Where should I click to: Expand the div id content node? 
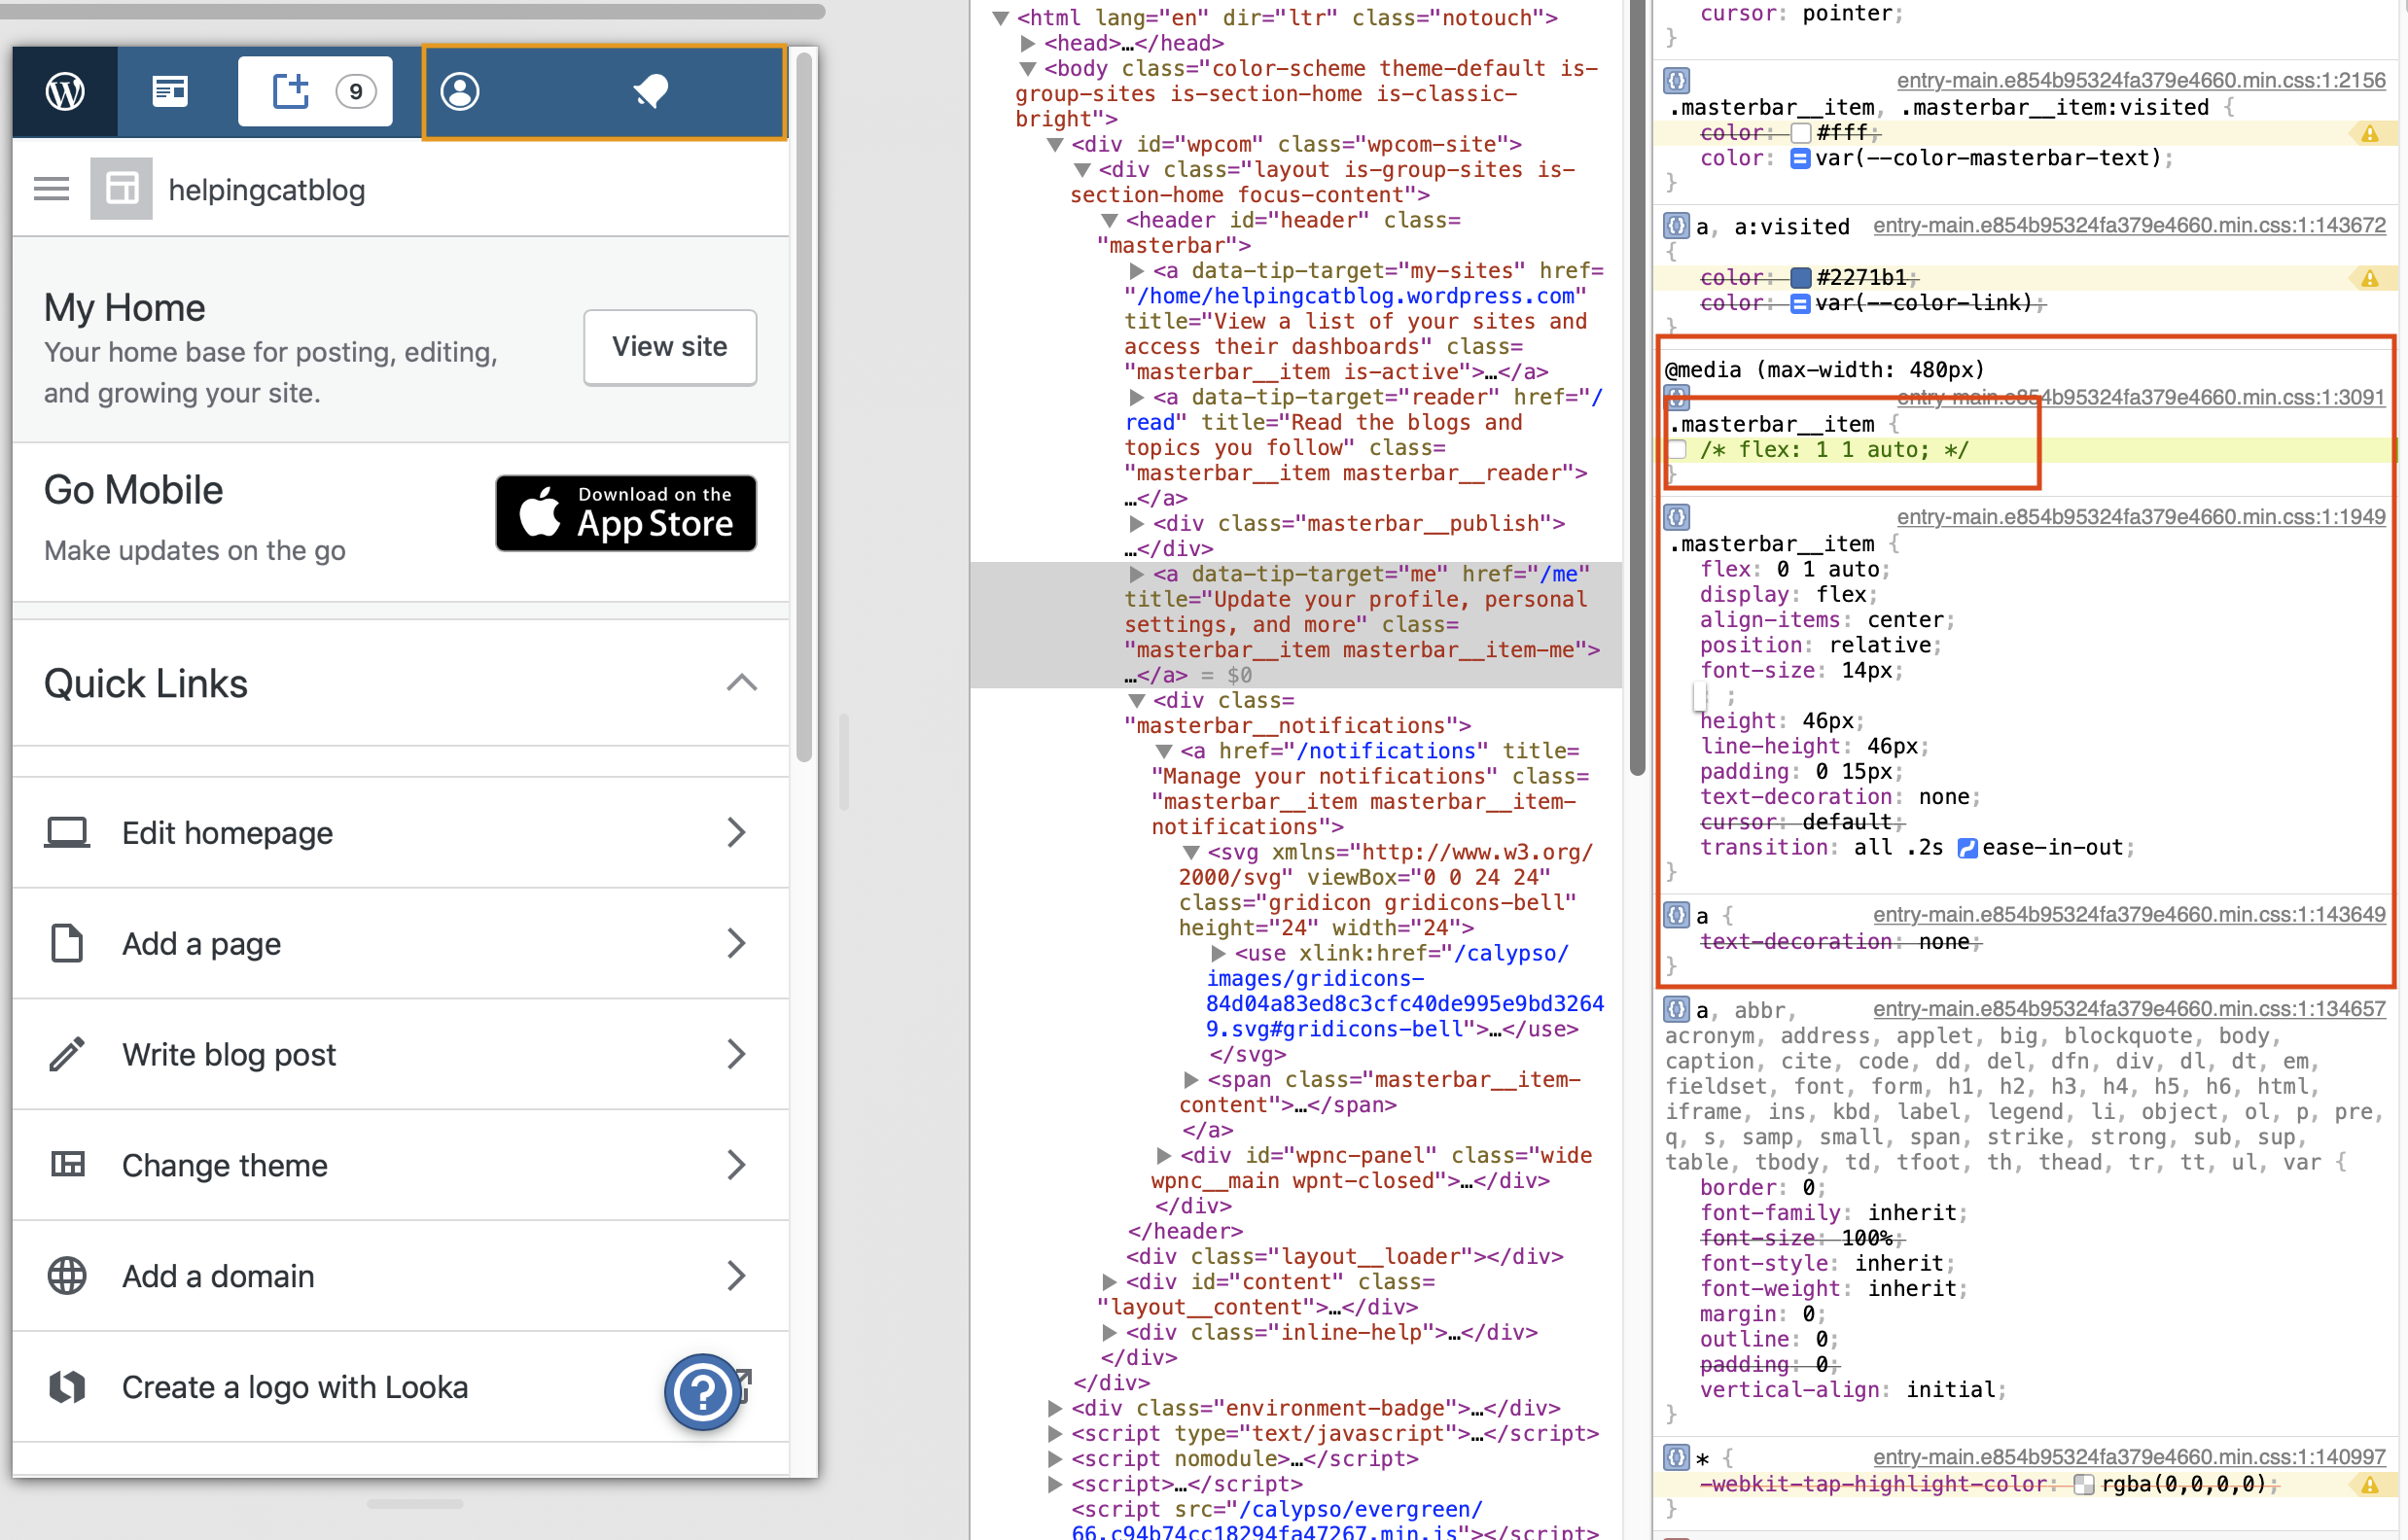(x=1109, y=1282)
